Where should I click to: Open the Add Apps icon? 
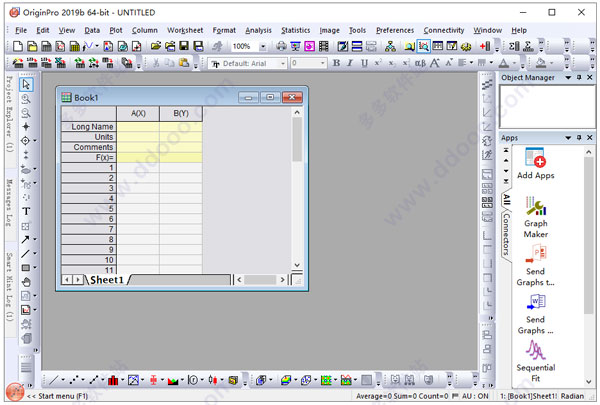point(535,163)
